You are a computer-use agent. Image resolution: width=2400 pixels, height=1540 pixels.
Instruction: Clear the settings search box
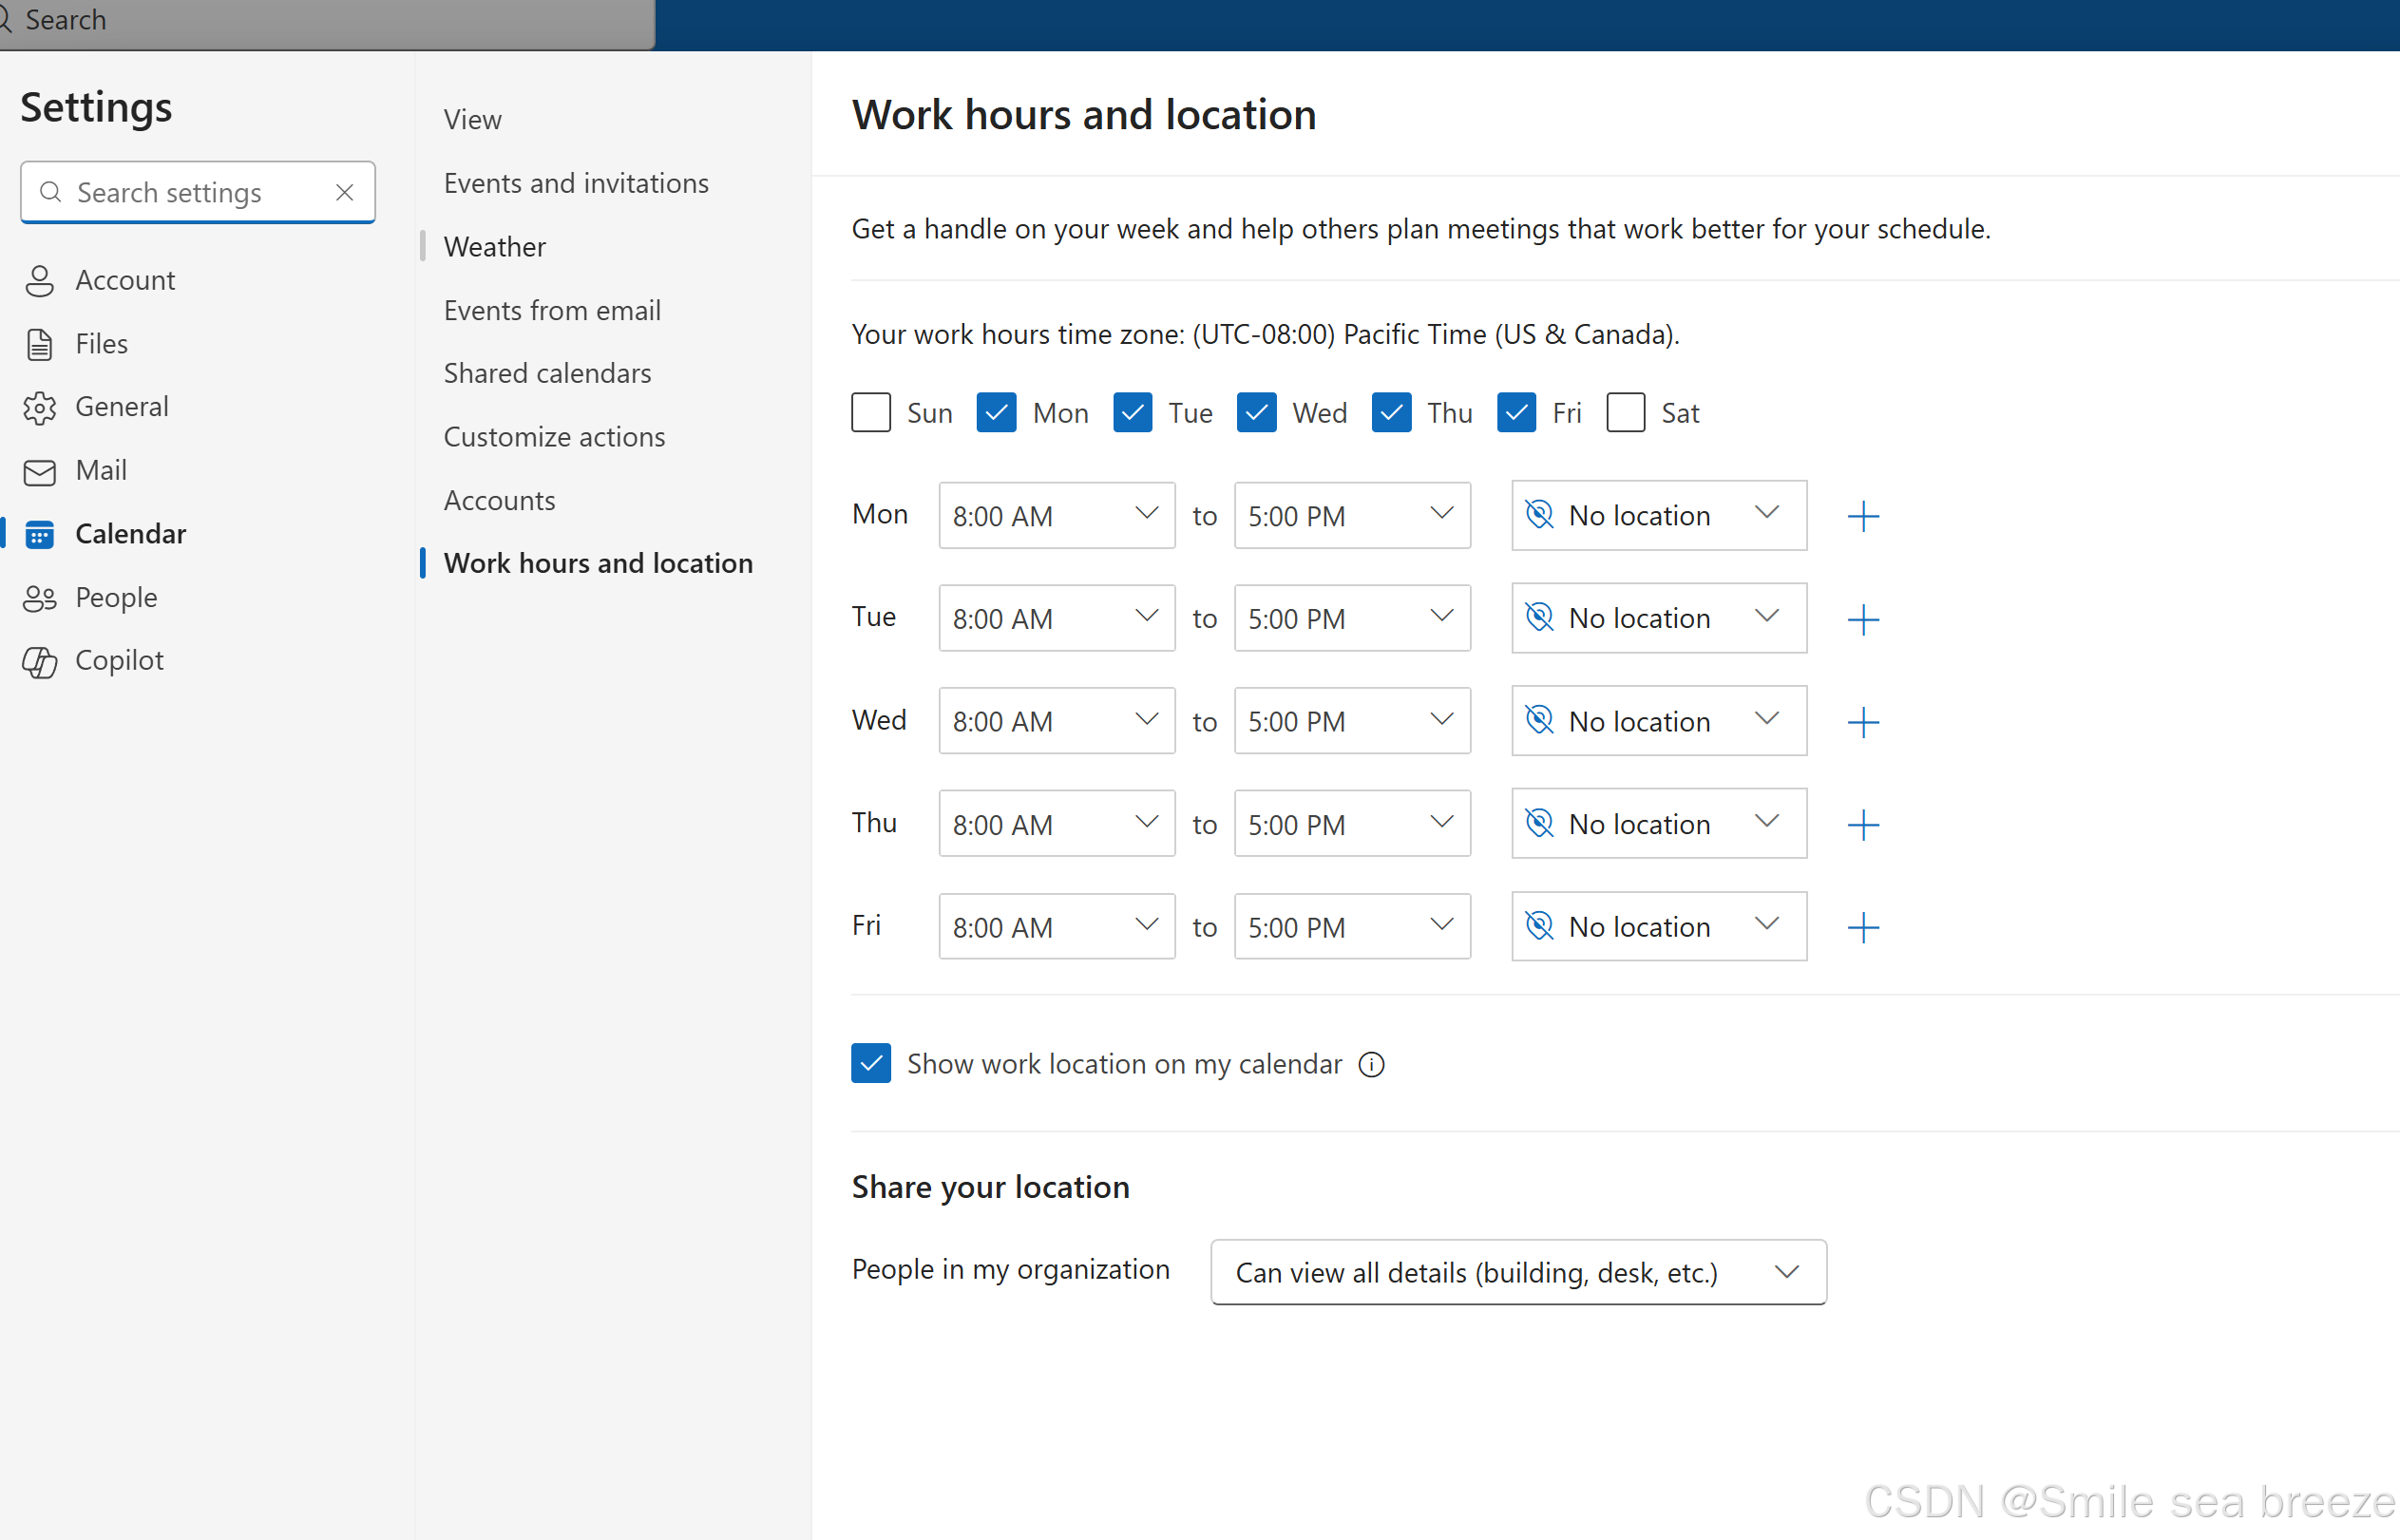point(344,192)
